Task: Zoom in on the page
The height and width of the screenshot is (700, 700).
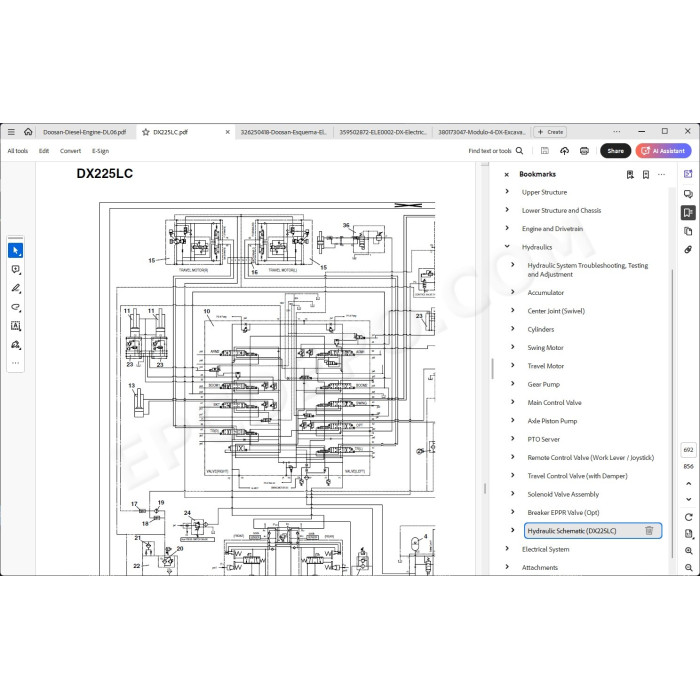Action: 688,551
